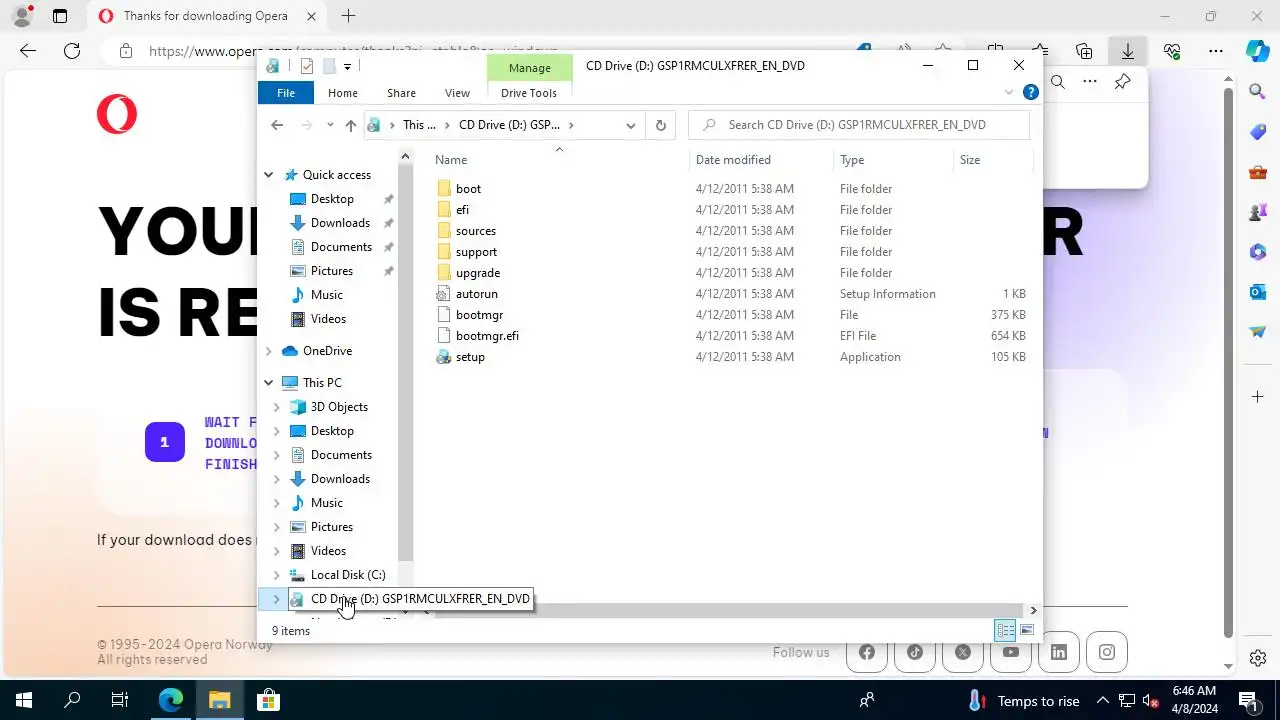The height and width of the screenshot is (720, 1280).
Task: Collapse the This PC tree node
Action: coord(268,383)
